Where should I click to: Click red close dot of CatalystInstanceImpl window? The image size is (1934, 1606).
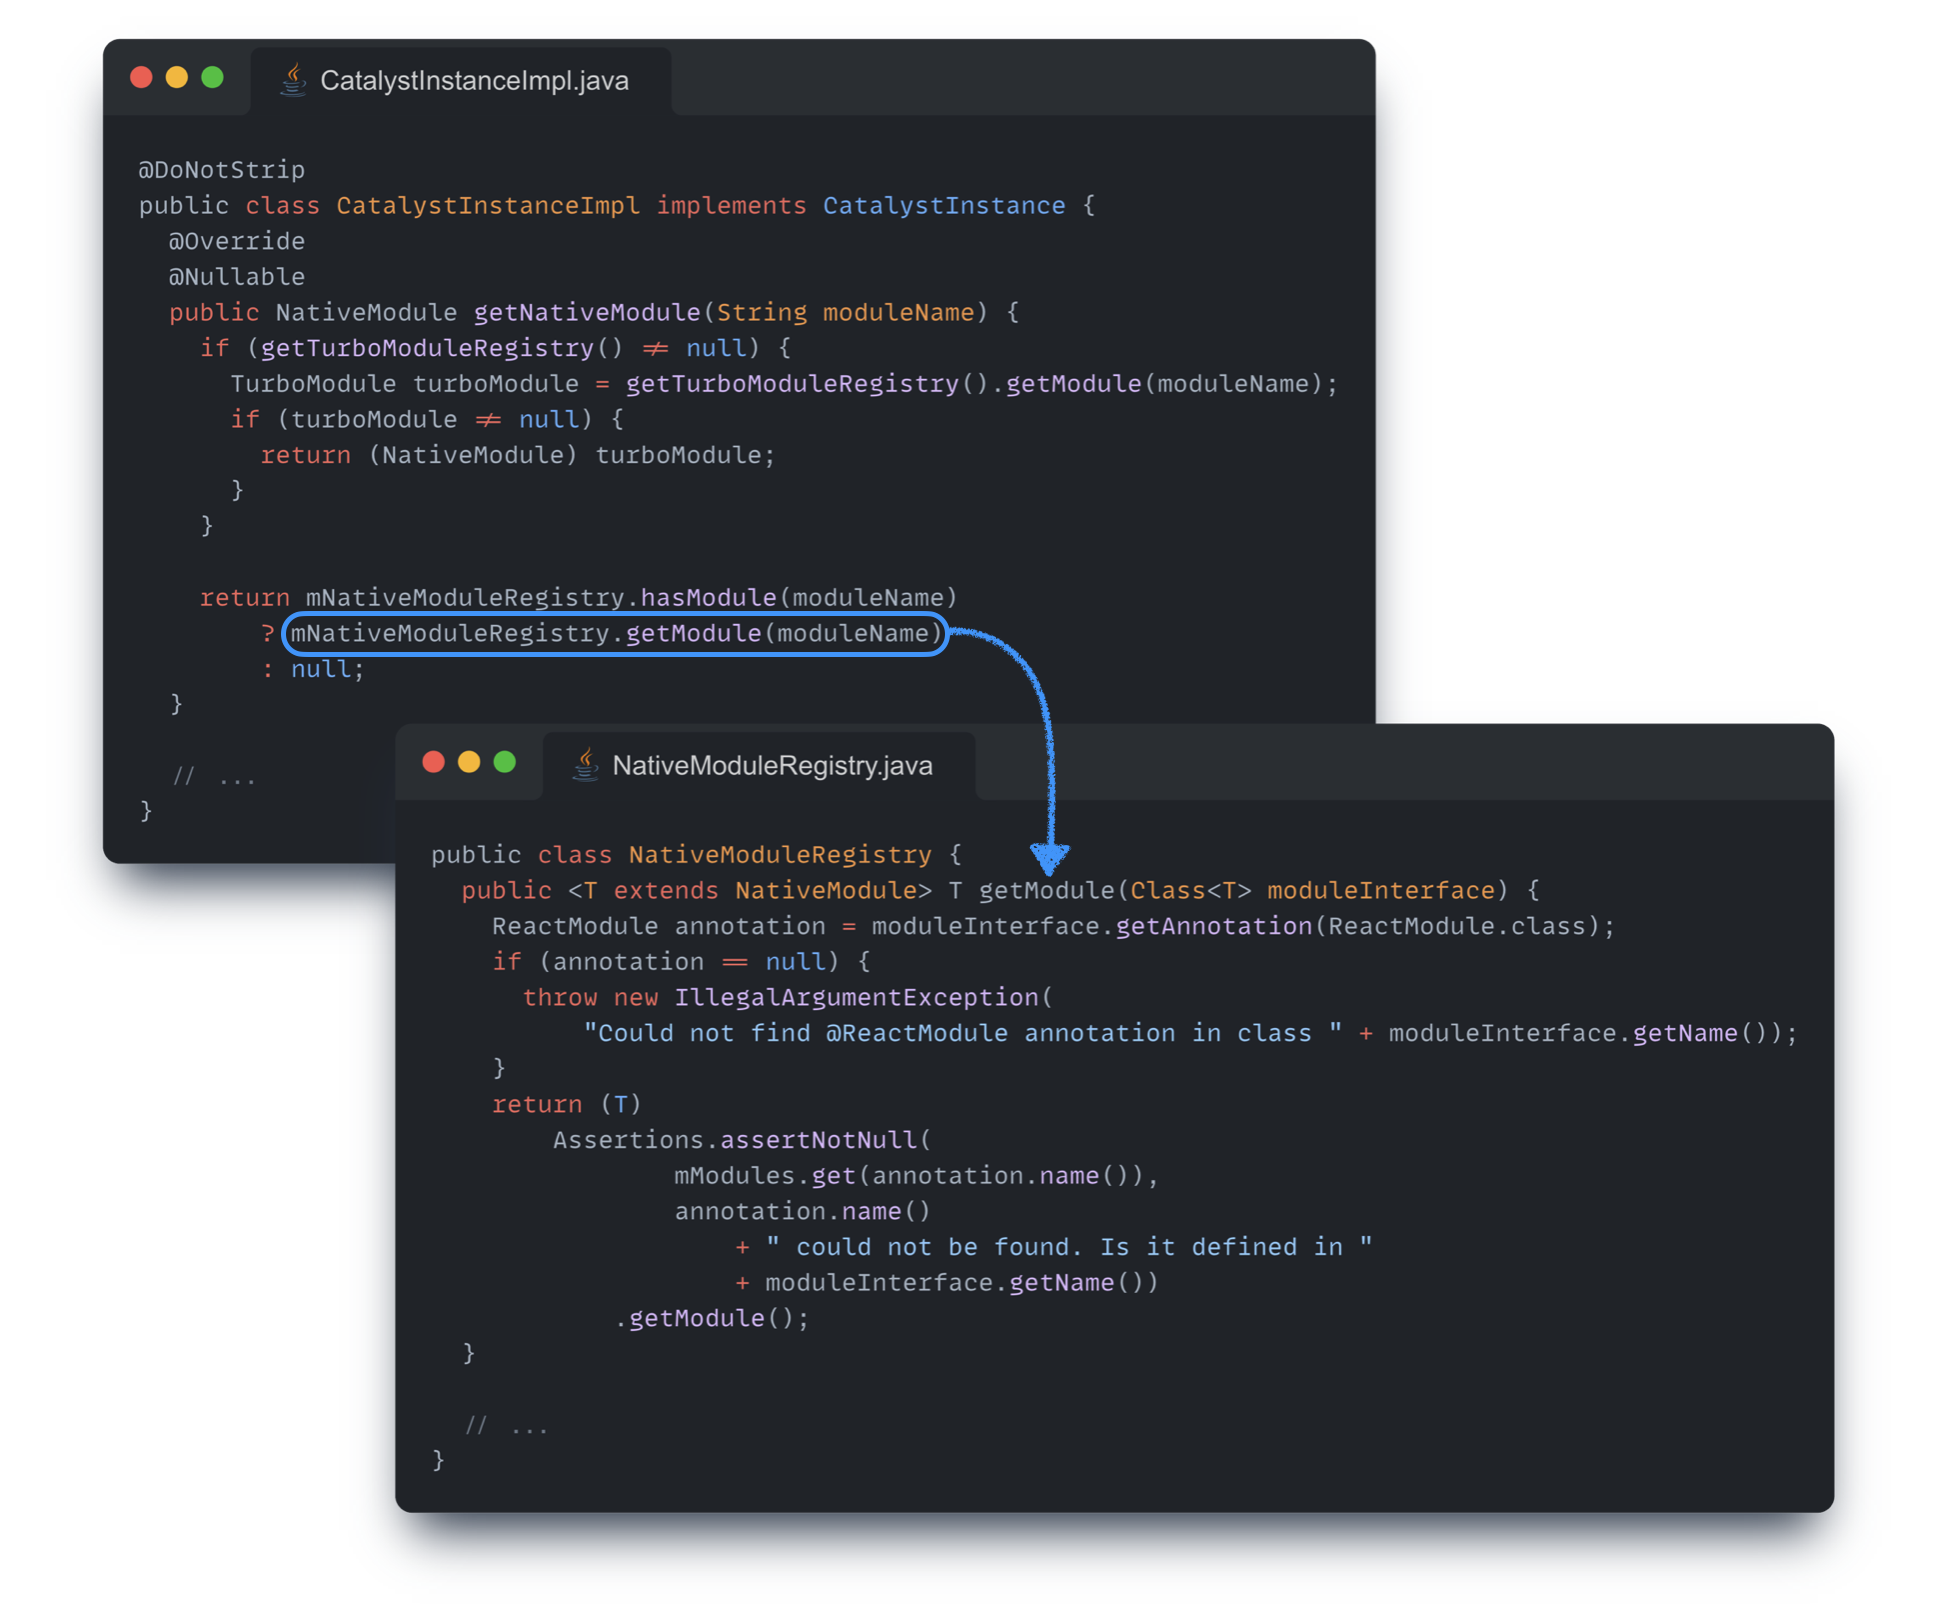141,78
